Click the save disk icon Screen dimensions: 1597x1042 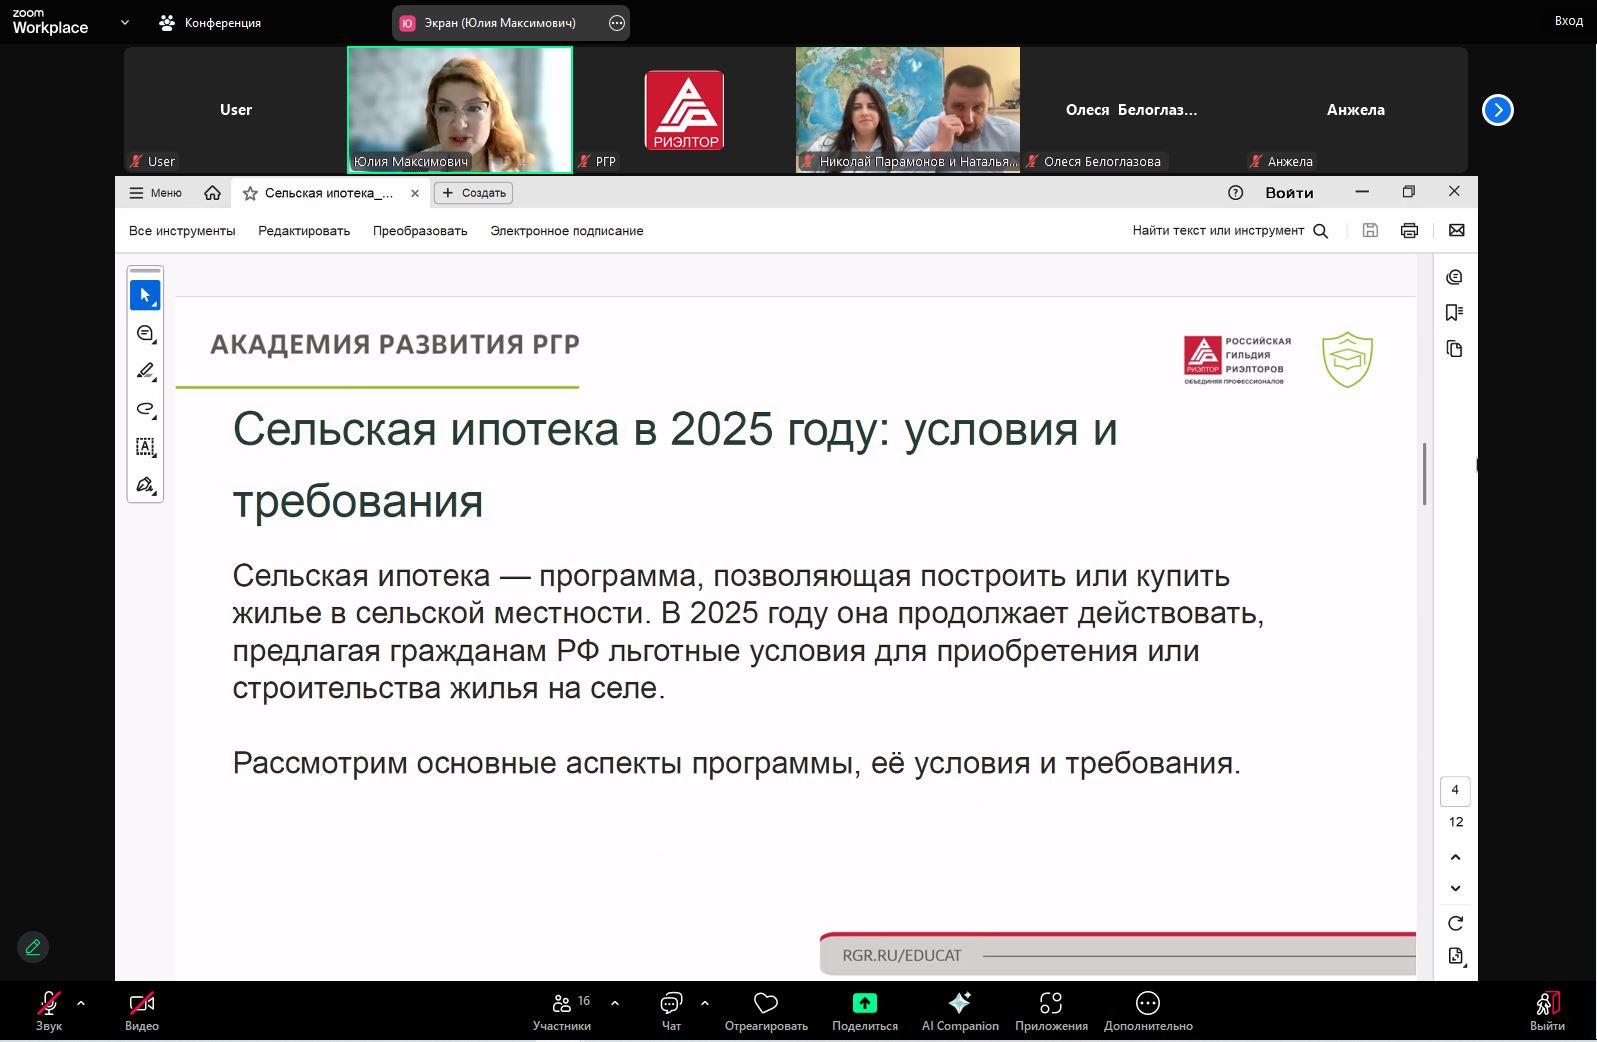pyautogui.click(x=1370, y=231)
